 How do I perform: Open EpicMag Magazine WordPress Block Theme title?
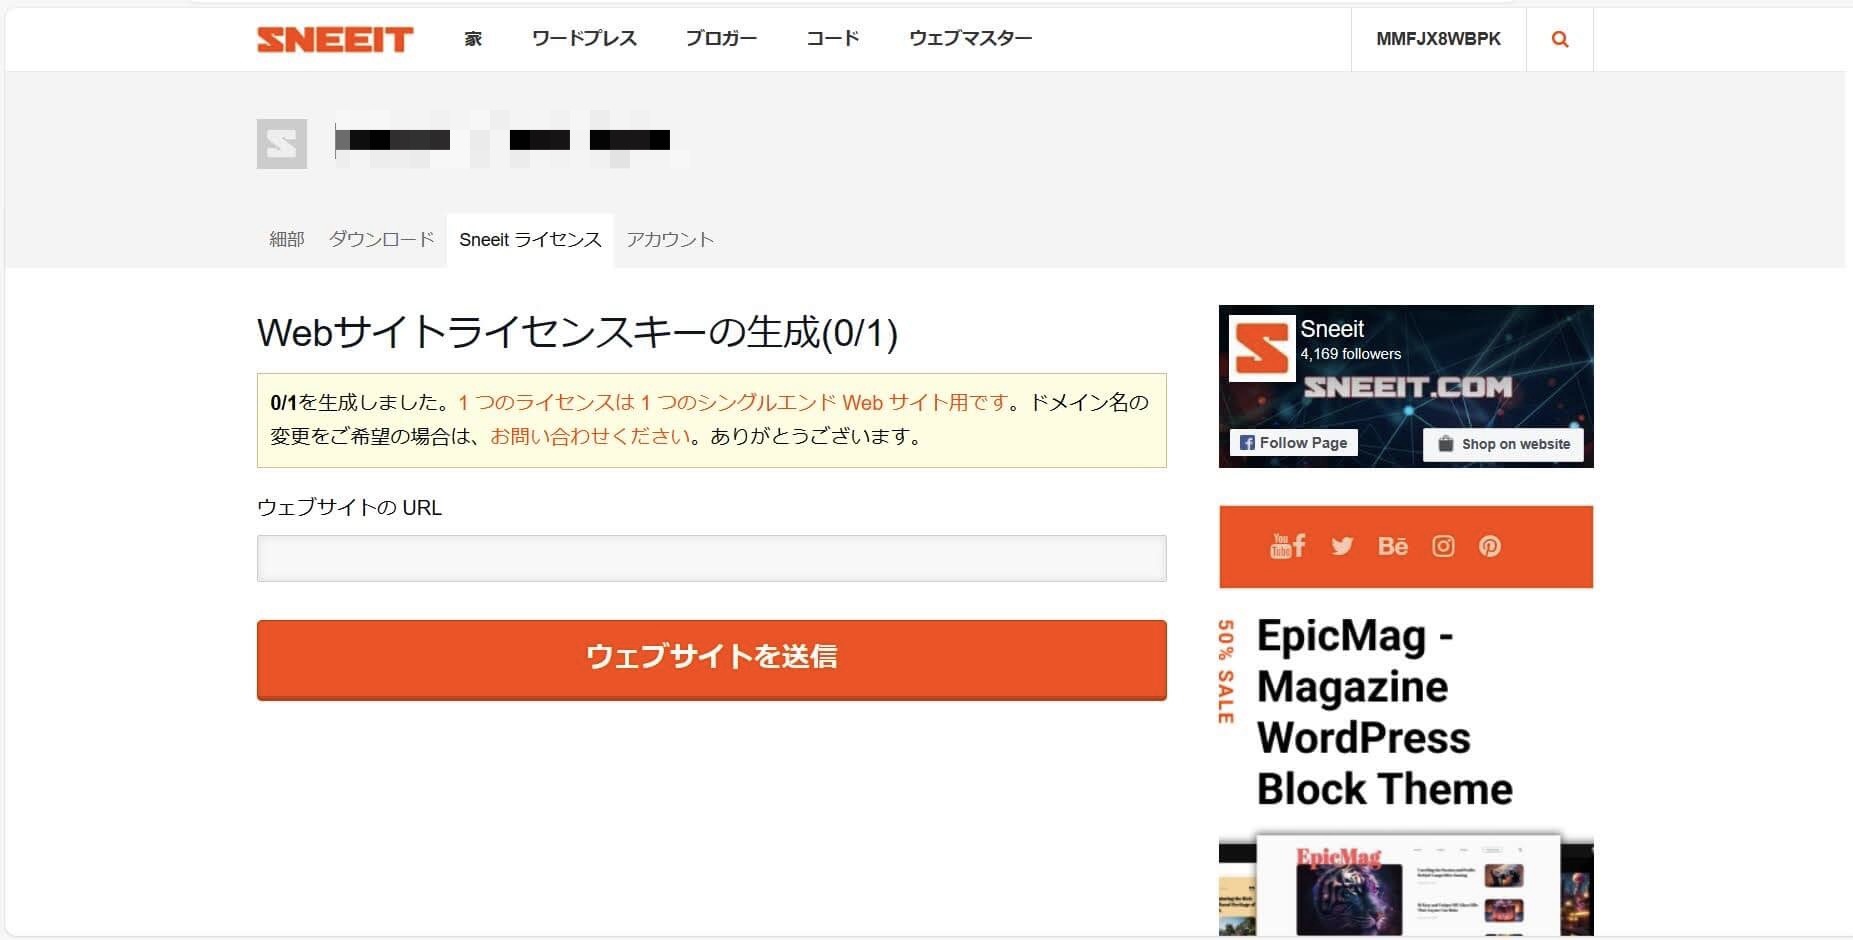pos(1385,712)
